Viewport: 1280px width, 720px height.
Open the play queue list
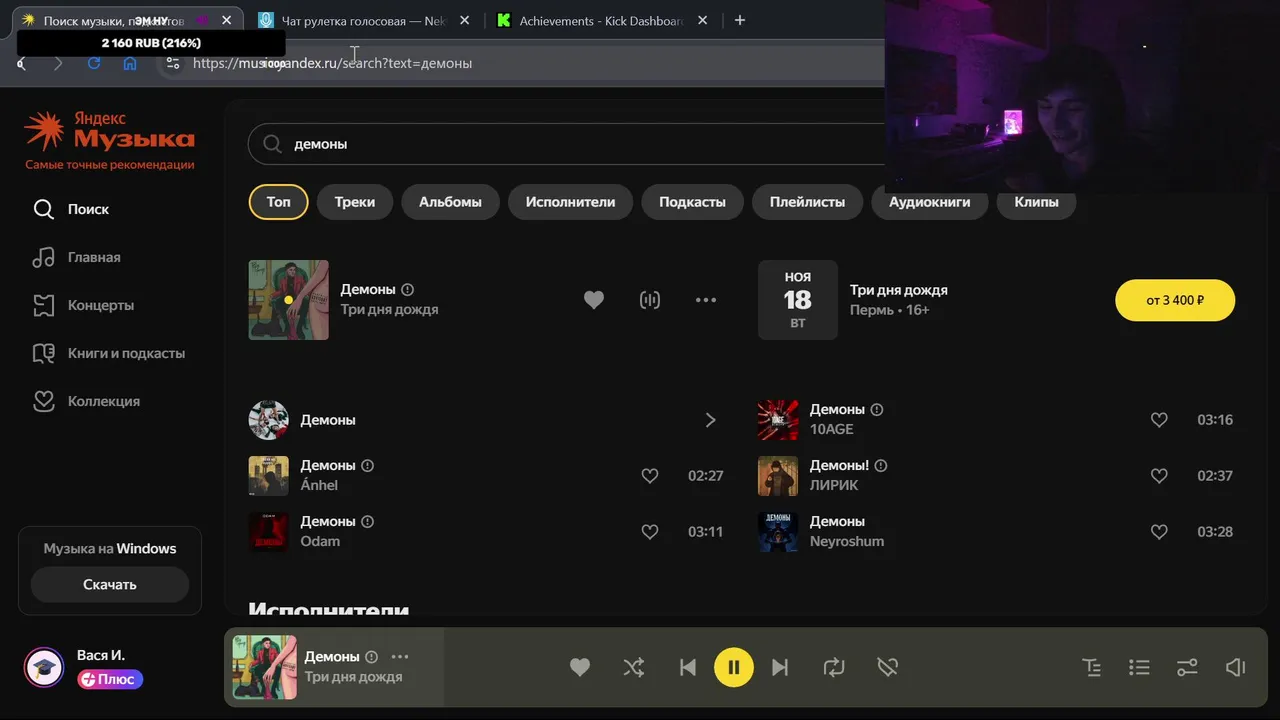[1139, 667]
